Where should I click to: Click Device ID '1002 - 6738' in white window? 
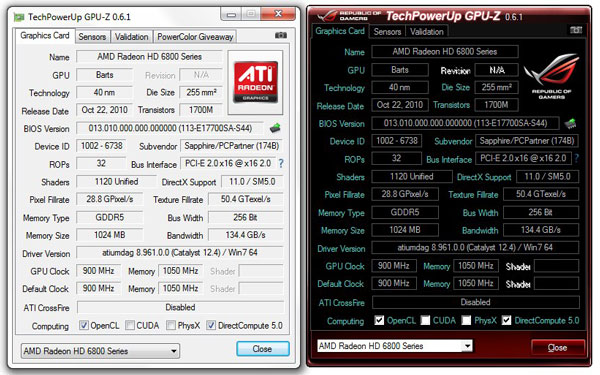(101, 146)
